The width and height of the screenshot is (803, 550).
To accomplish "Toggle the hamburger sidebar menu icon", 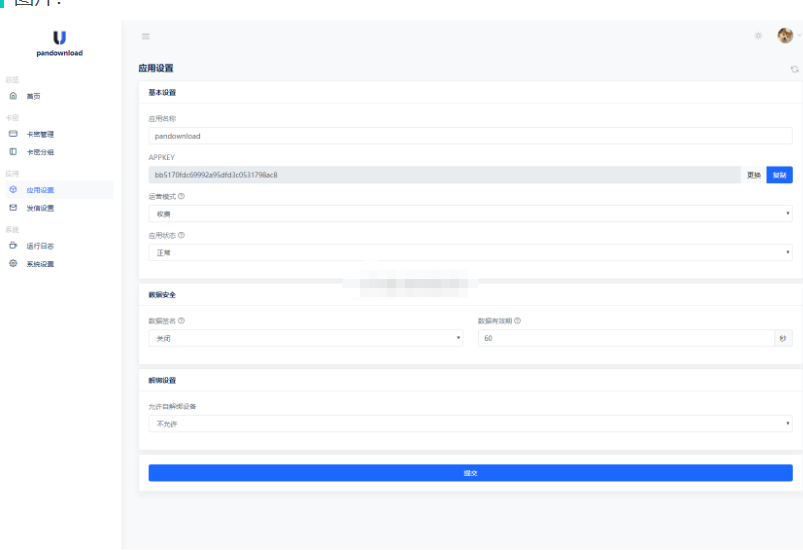I will click(146, 37).
